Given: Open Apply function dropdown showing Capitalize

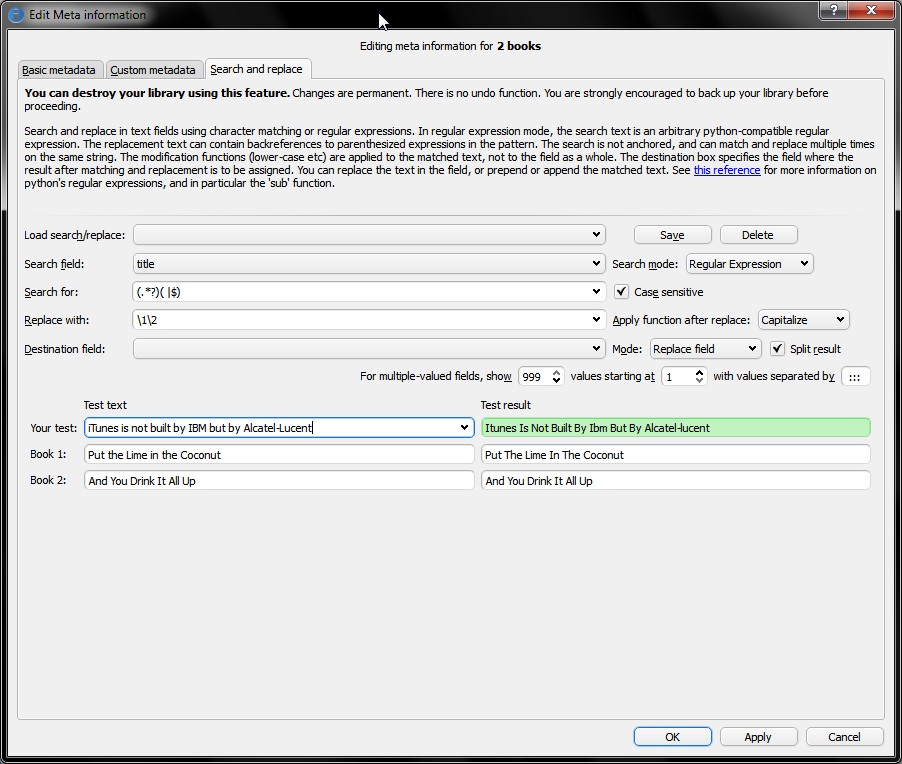Looking at the screenshot, I should 803,320.
